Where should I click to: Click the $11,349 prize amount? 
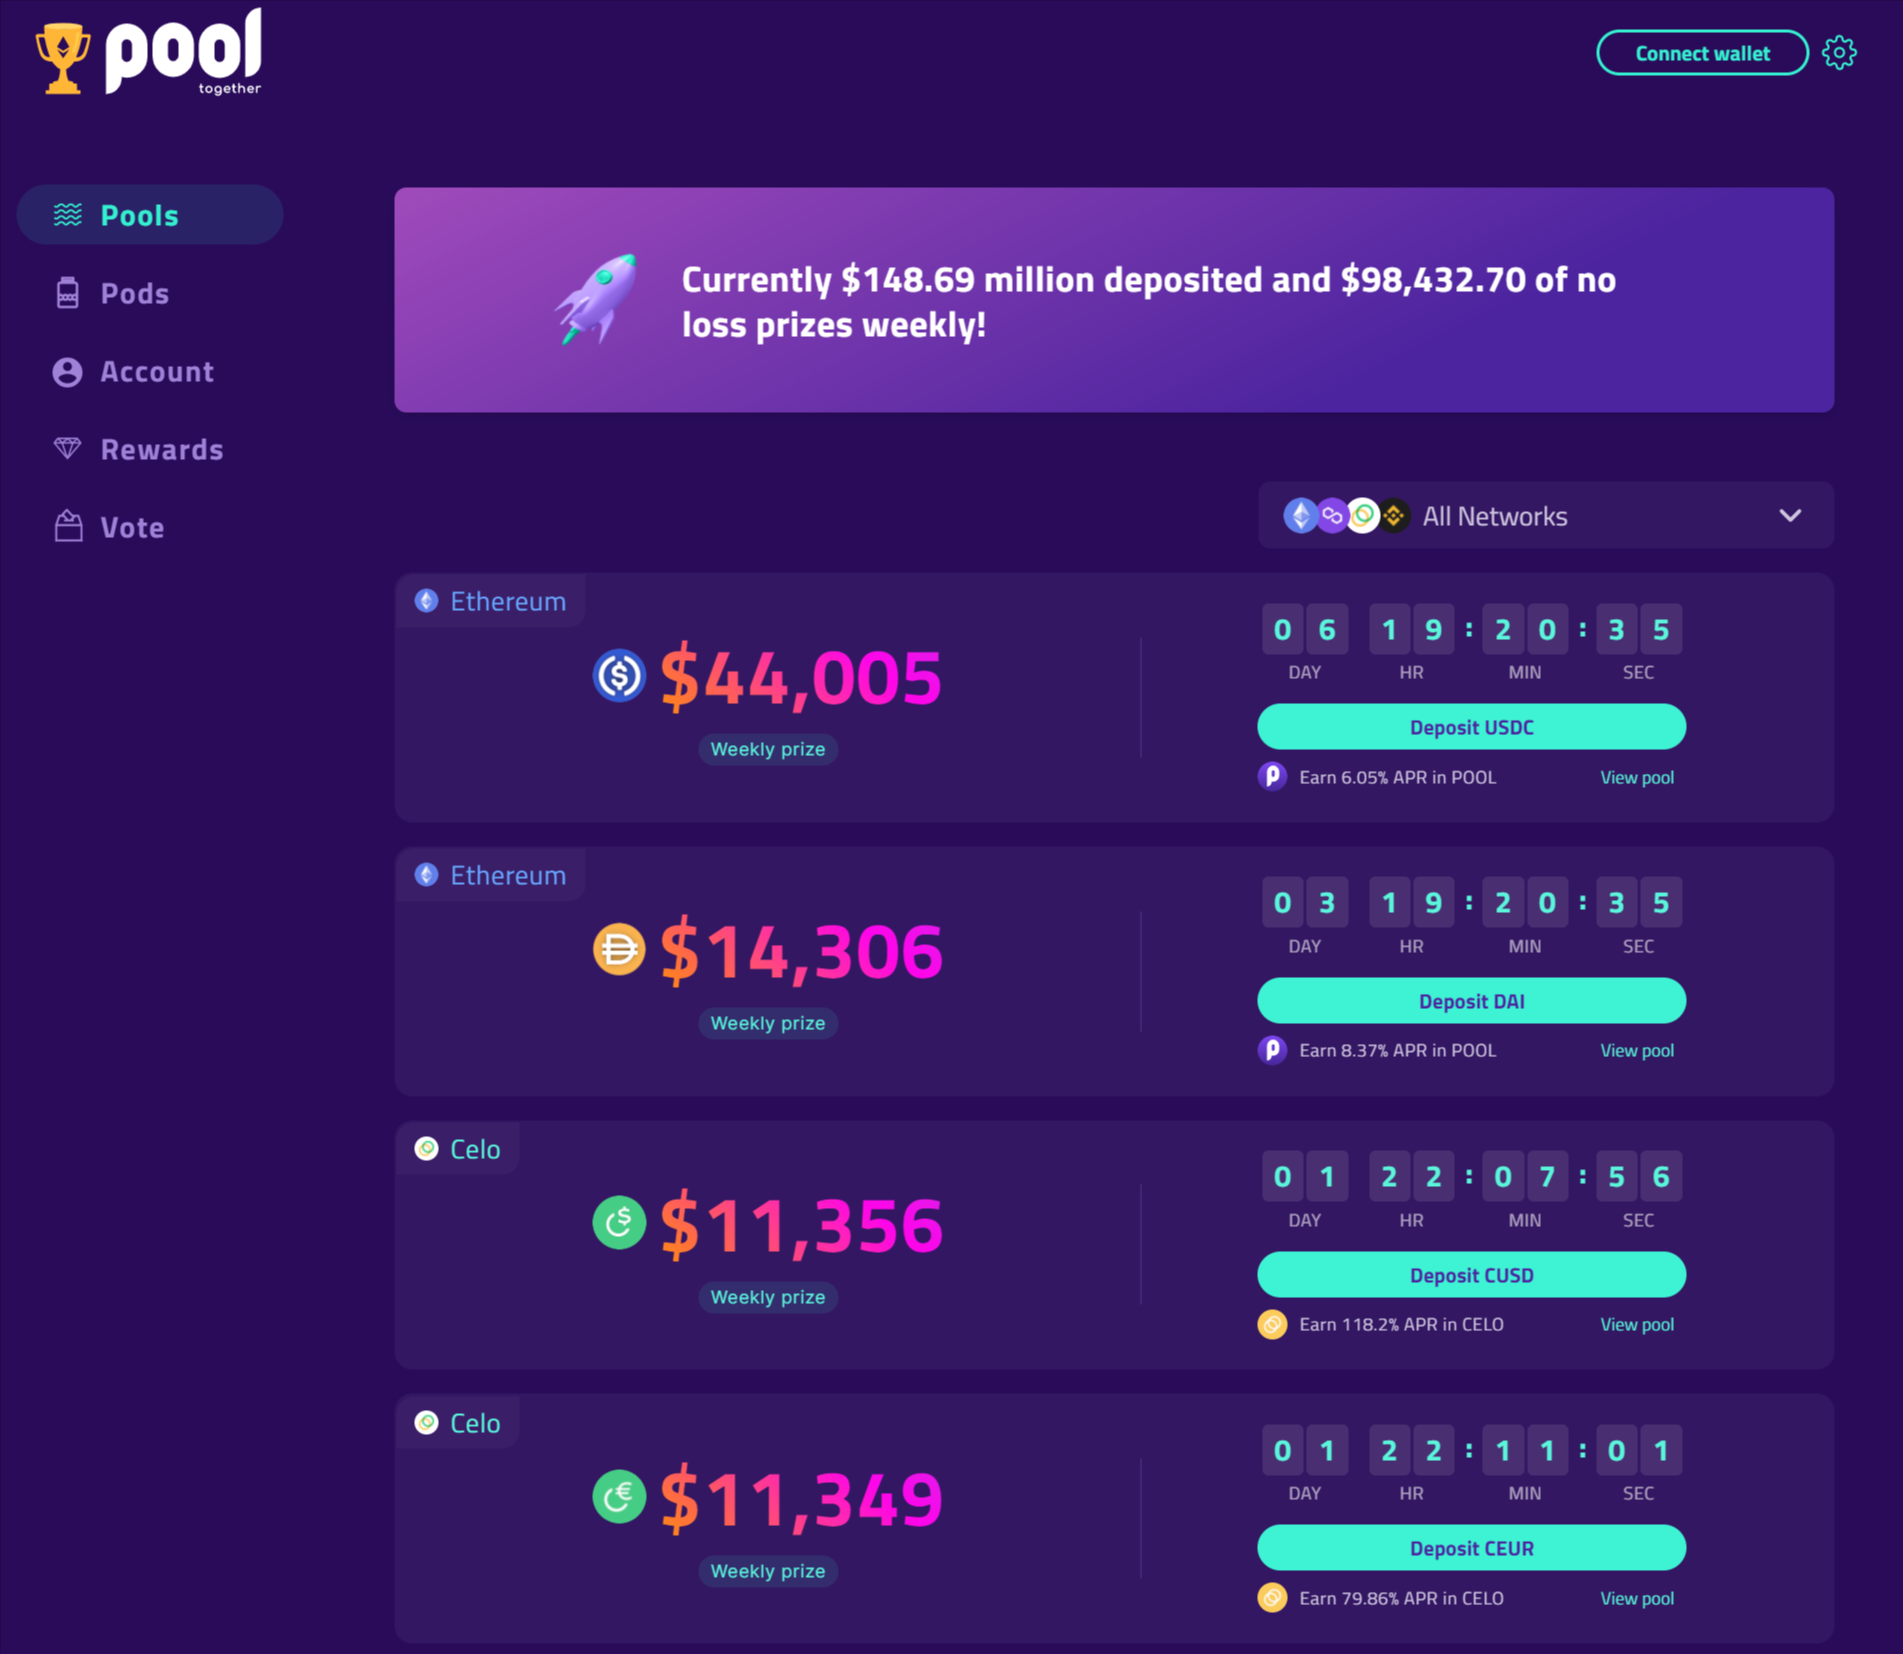click(801, 1499)
